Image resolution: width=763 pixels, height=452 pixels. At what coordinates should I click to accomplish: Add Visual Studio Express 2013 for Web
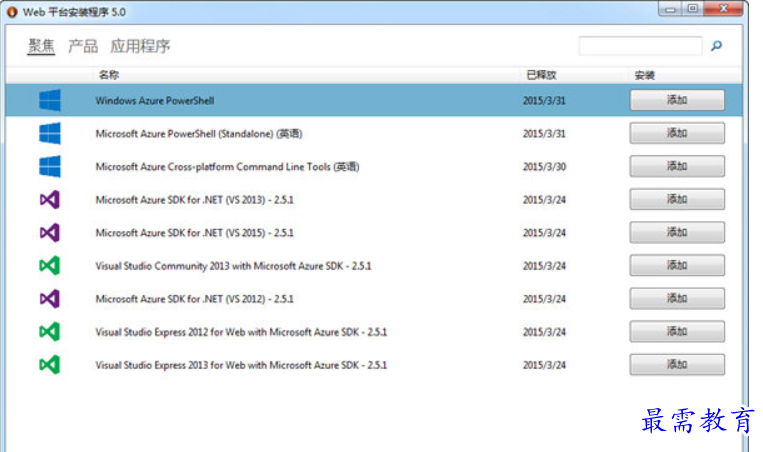tap(677, 365)
